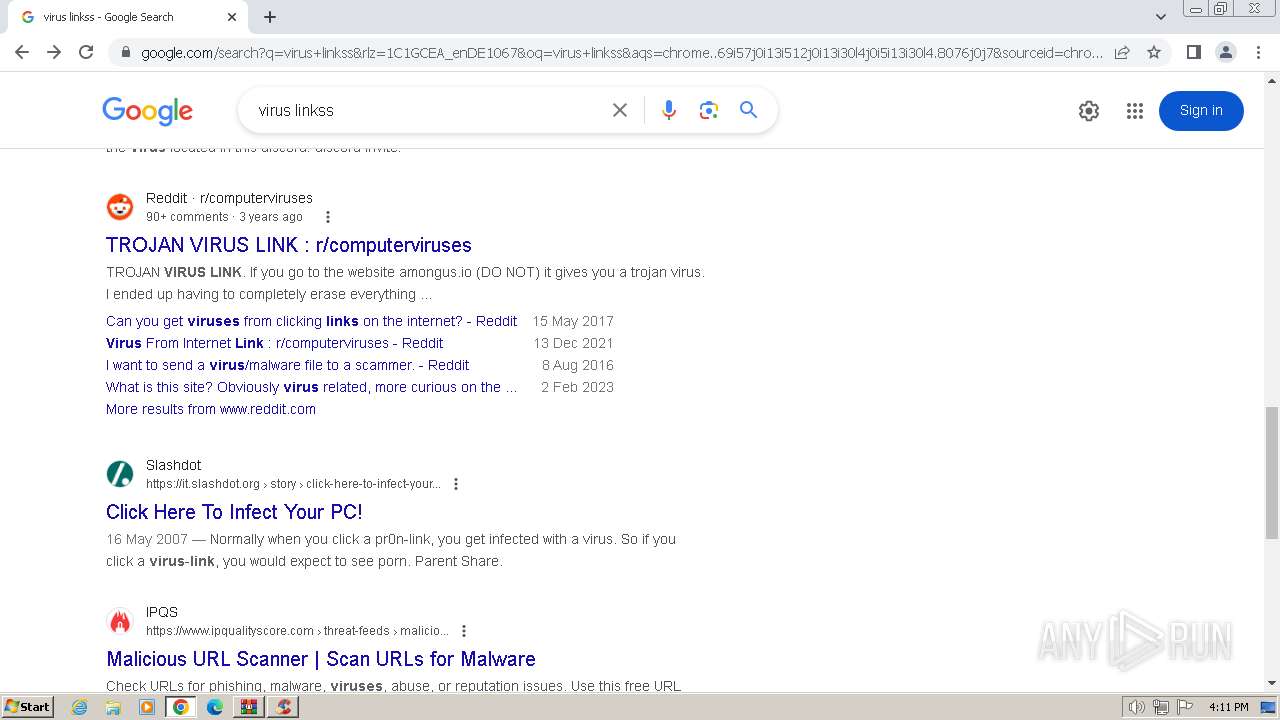
Task: Click the 4:11 PM taskbar clock
Action: click(1228, 707)
